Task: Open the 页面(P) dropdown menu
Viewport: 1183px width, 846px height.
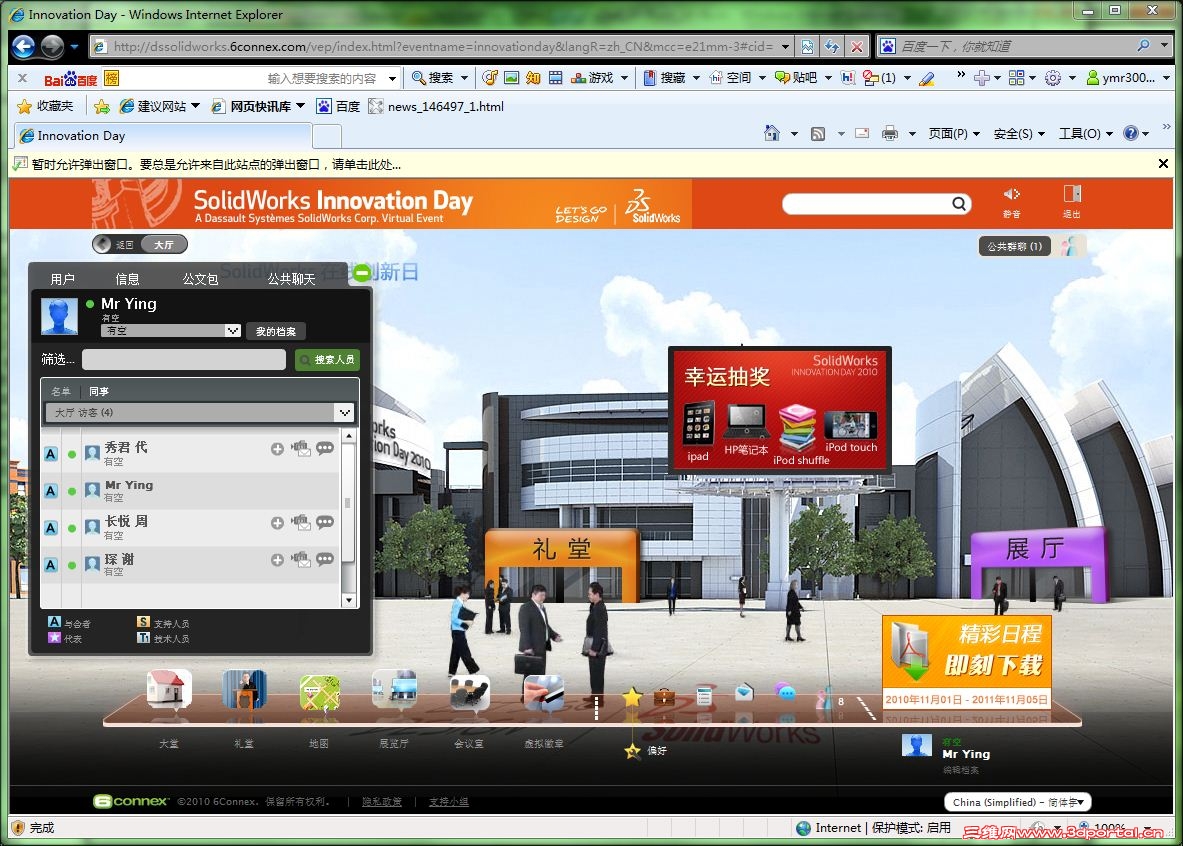Action: click(954, 134)
